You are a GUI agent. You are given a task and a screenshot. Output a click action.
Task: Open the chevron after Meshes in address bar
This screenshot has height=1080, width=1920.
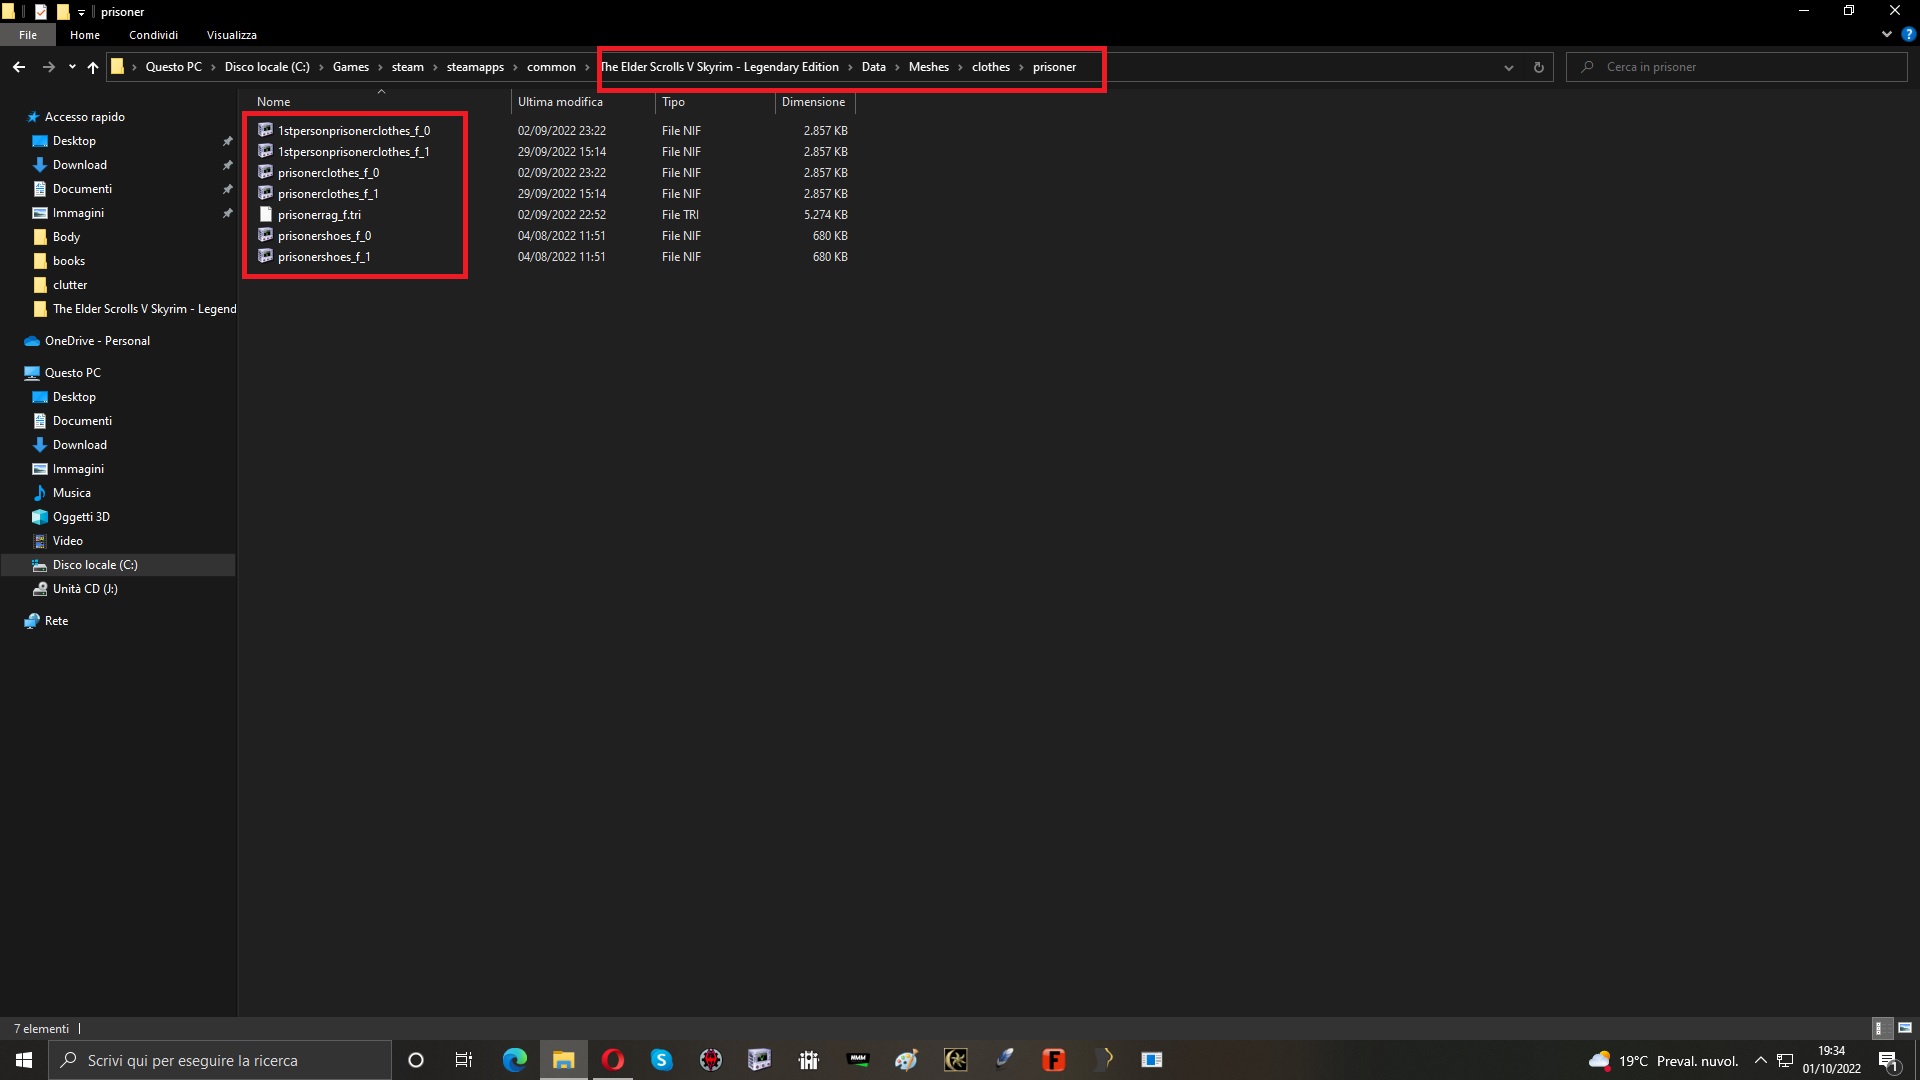960,67
